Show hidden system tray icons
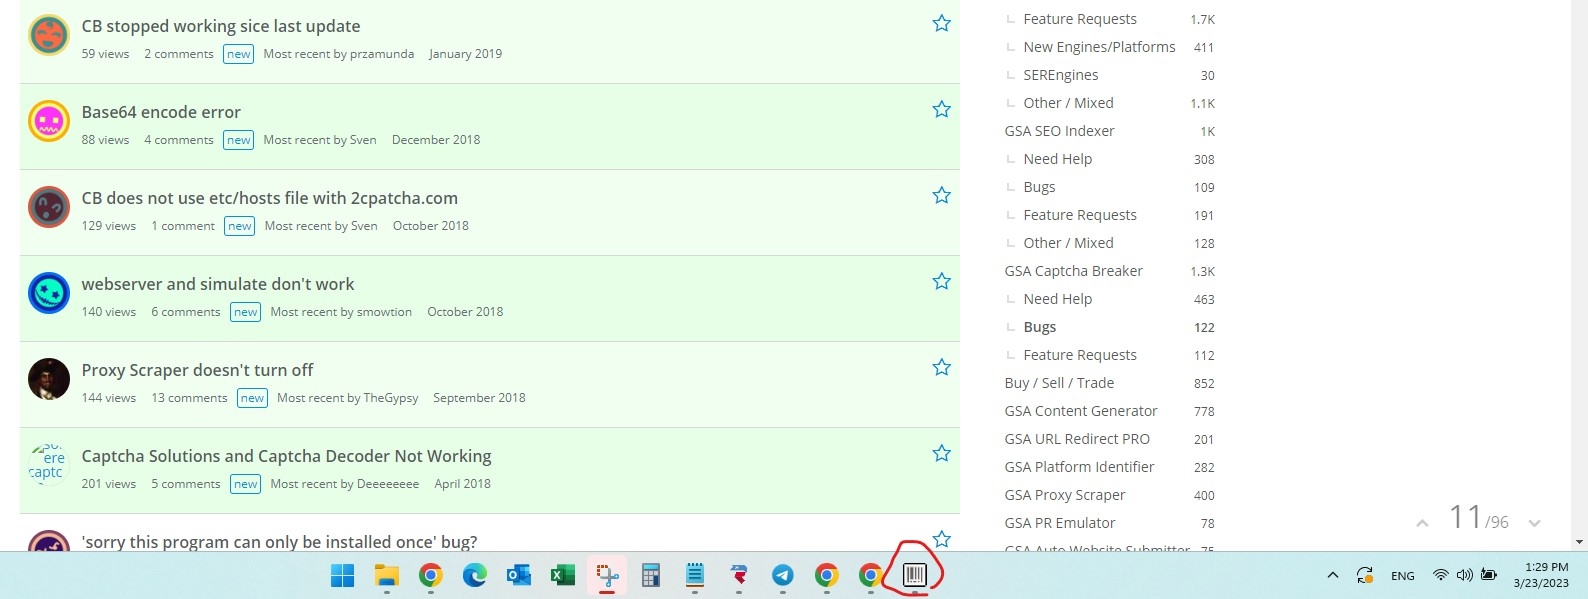Screen dimensions: 1588x599 click(1332, 575)
